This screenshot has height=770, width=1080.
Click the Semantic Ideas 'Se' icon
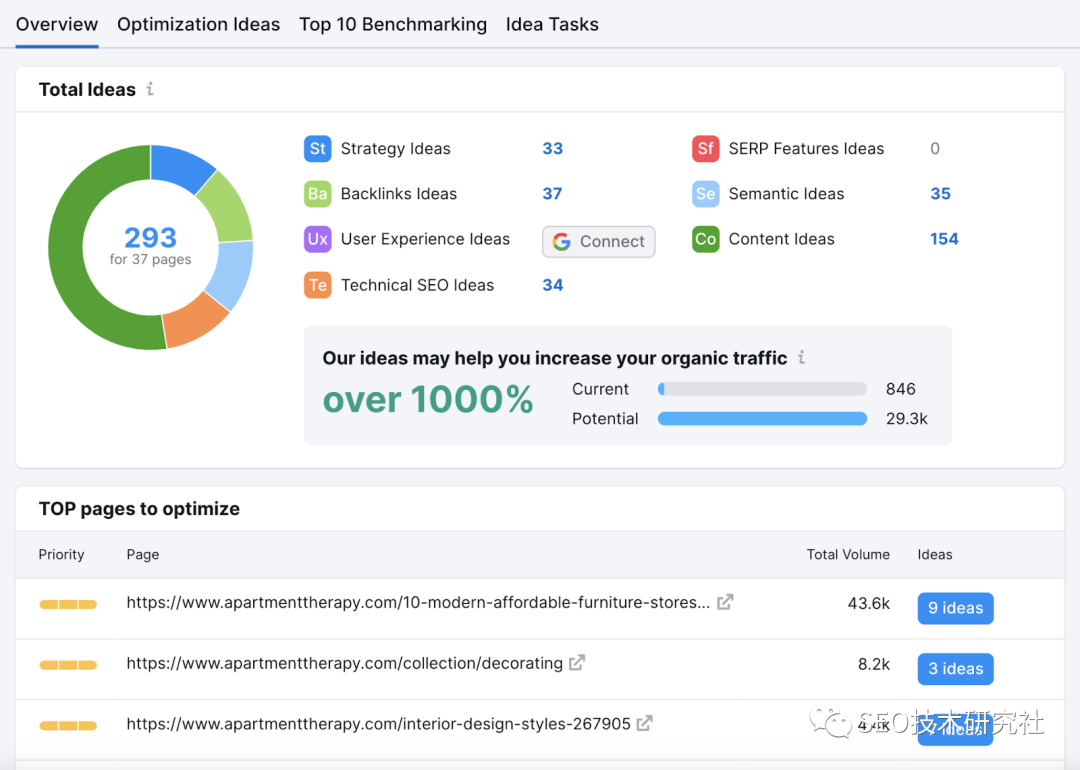pyautogui.click(x=705, y=194)
